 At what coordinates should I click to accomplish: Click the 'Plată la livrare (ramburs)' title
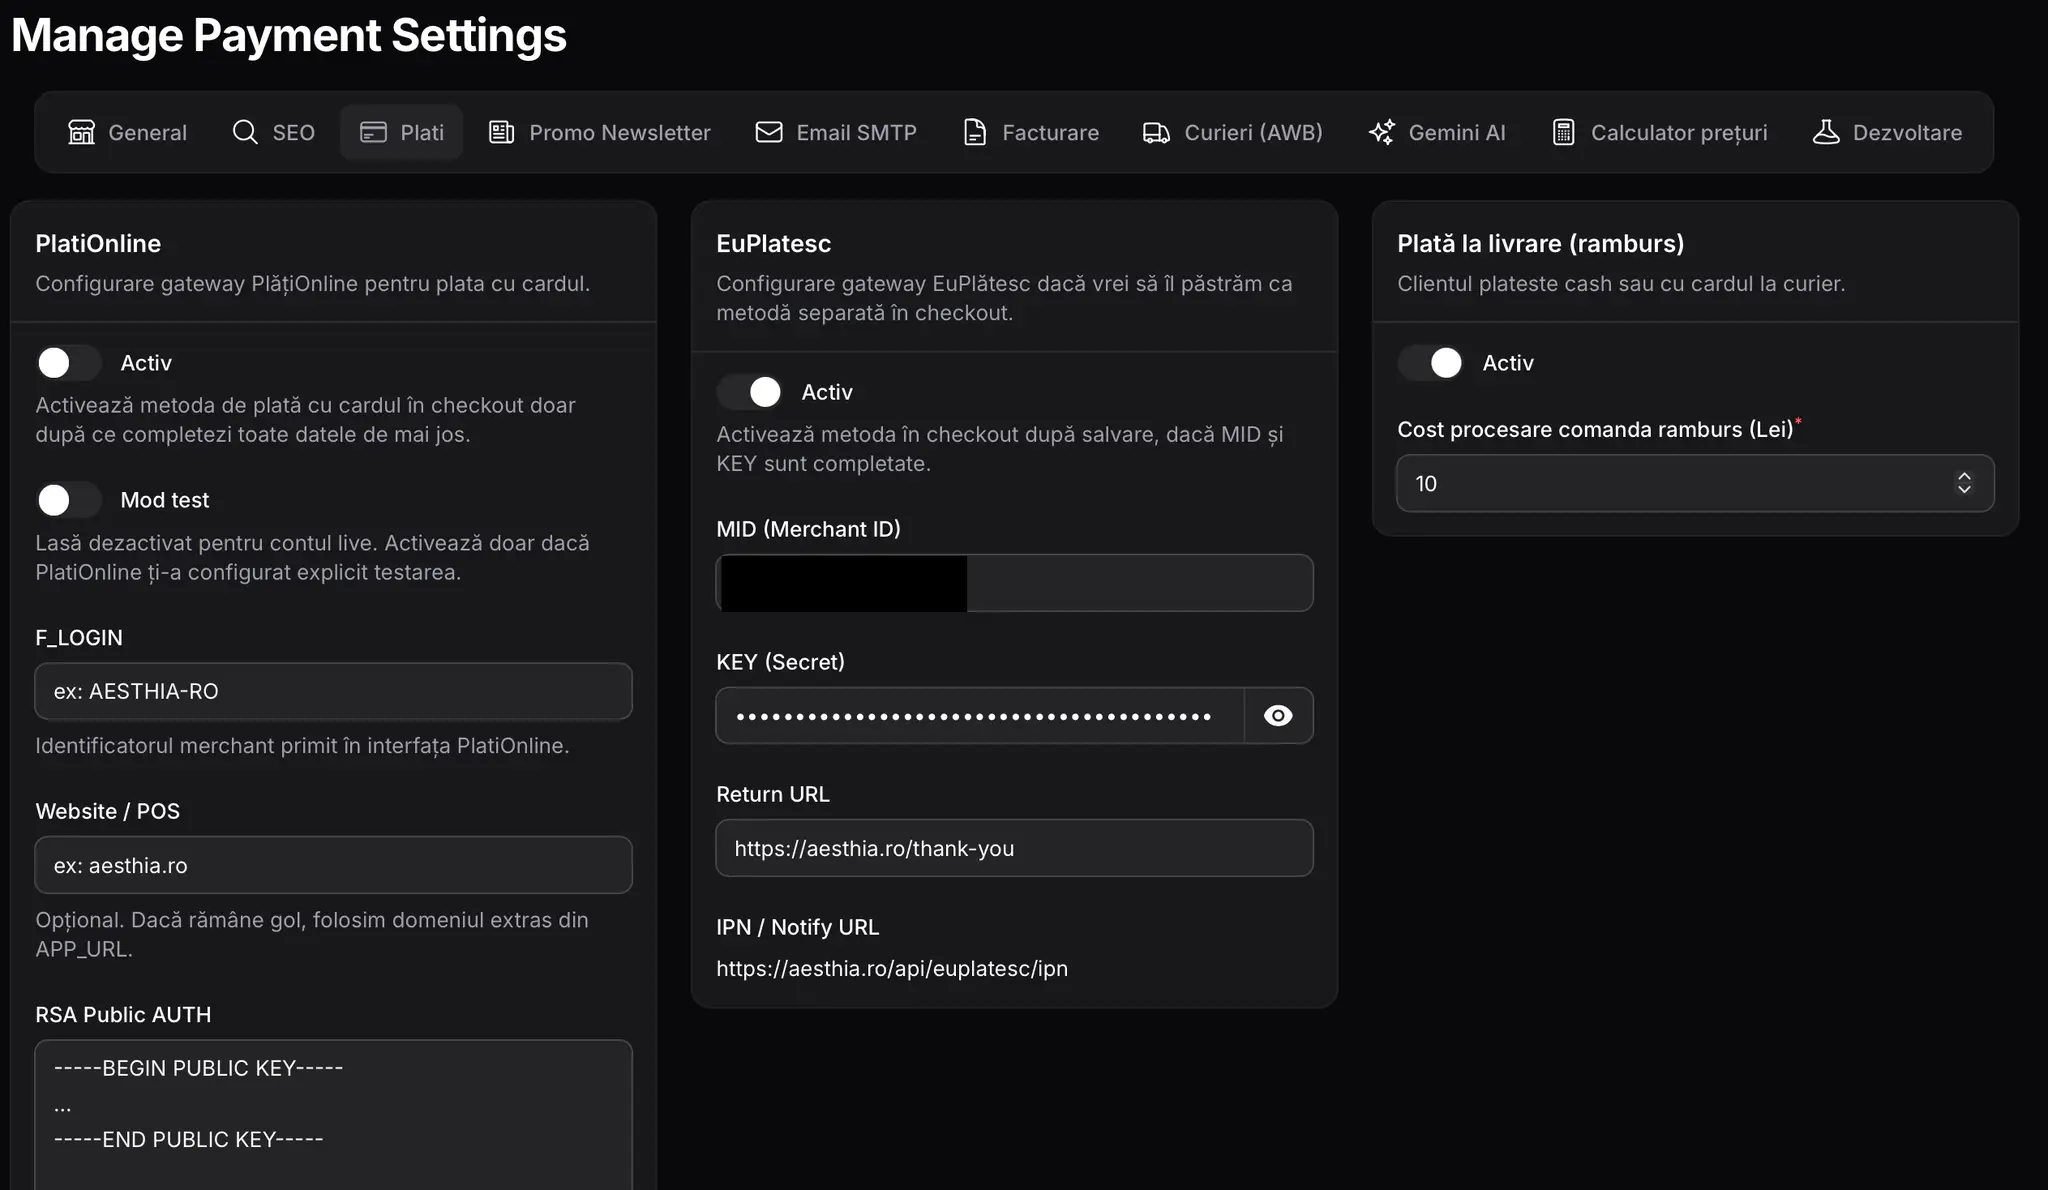(x=1541, y=244)
